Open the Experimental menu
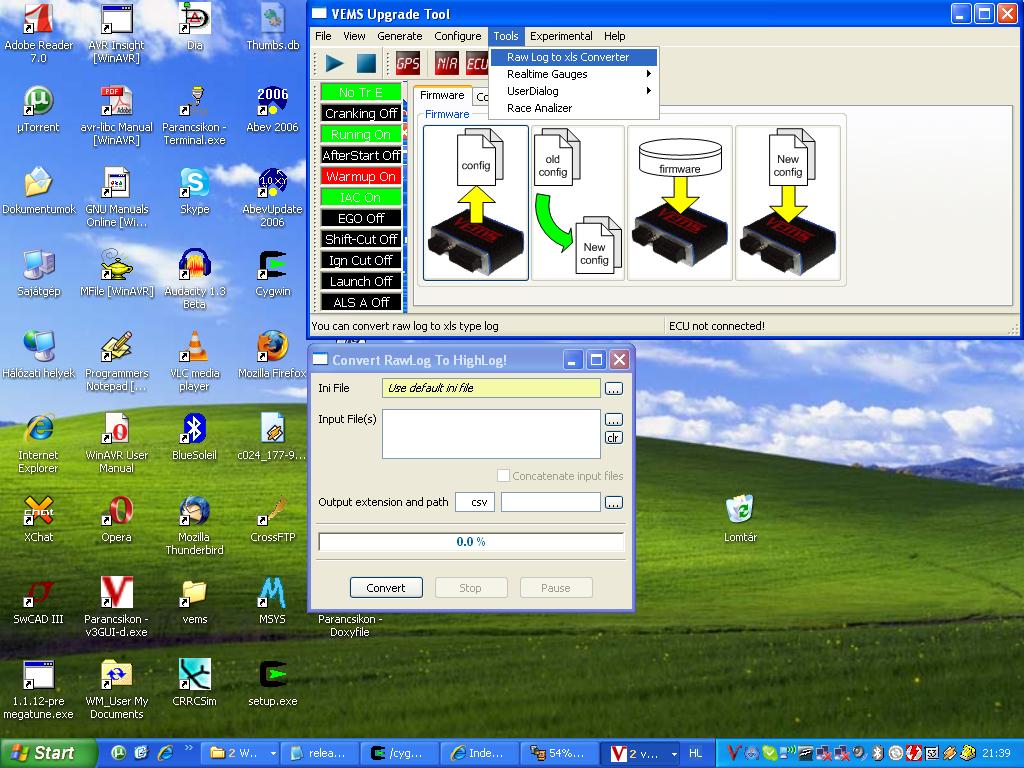 click(x=561, y=36)
